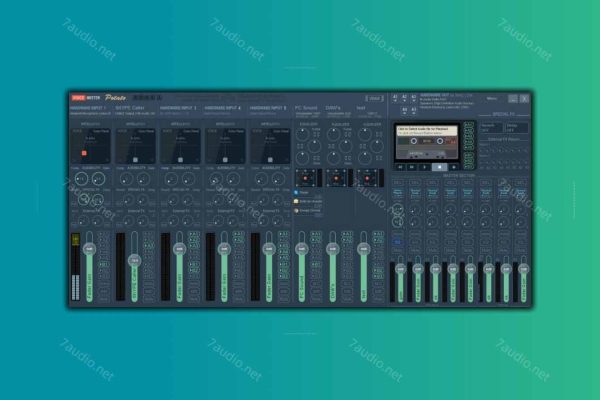Image resolution: width=600 pixels, height=400 pixels.
Task: Toggle B2 bus on HARDWARE INPUT 3 strip
Action: [x=194, y=270]
